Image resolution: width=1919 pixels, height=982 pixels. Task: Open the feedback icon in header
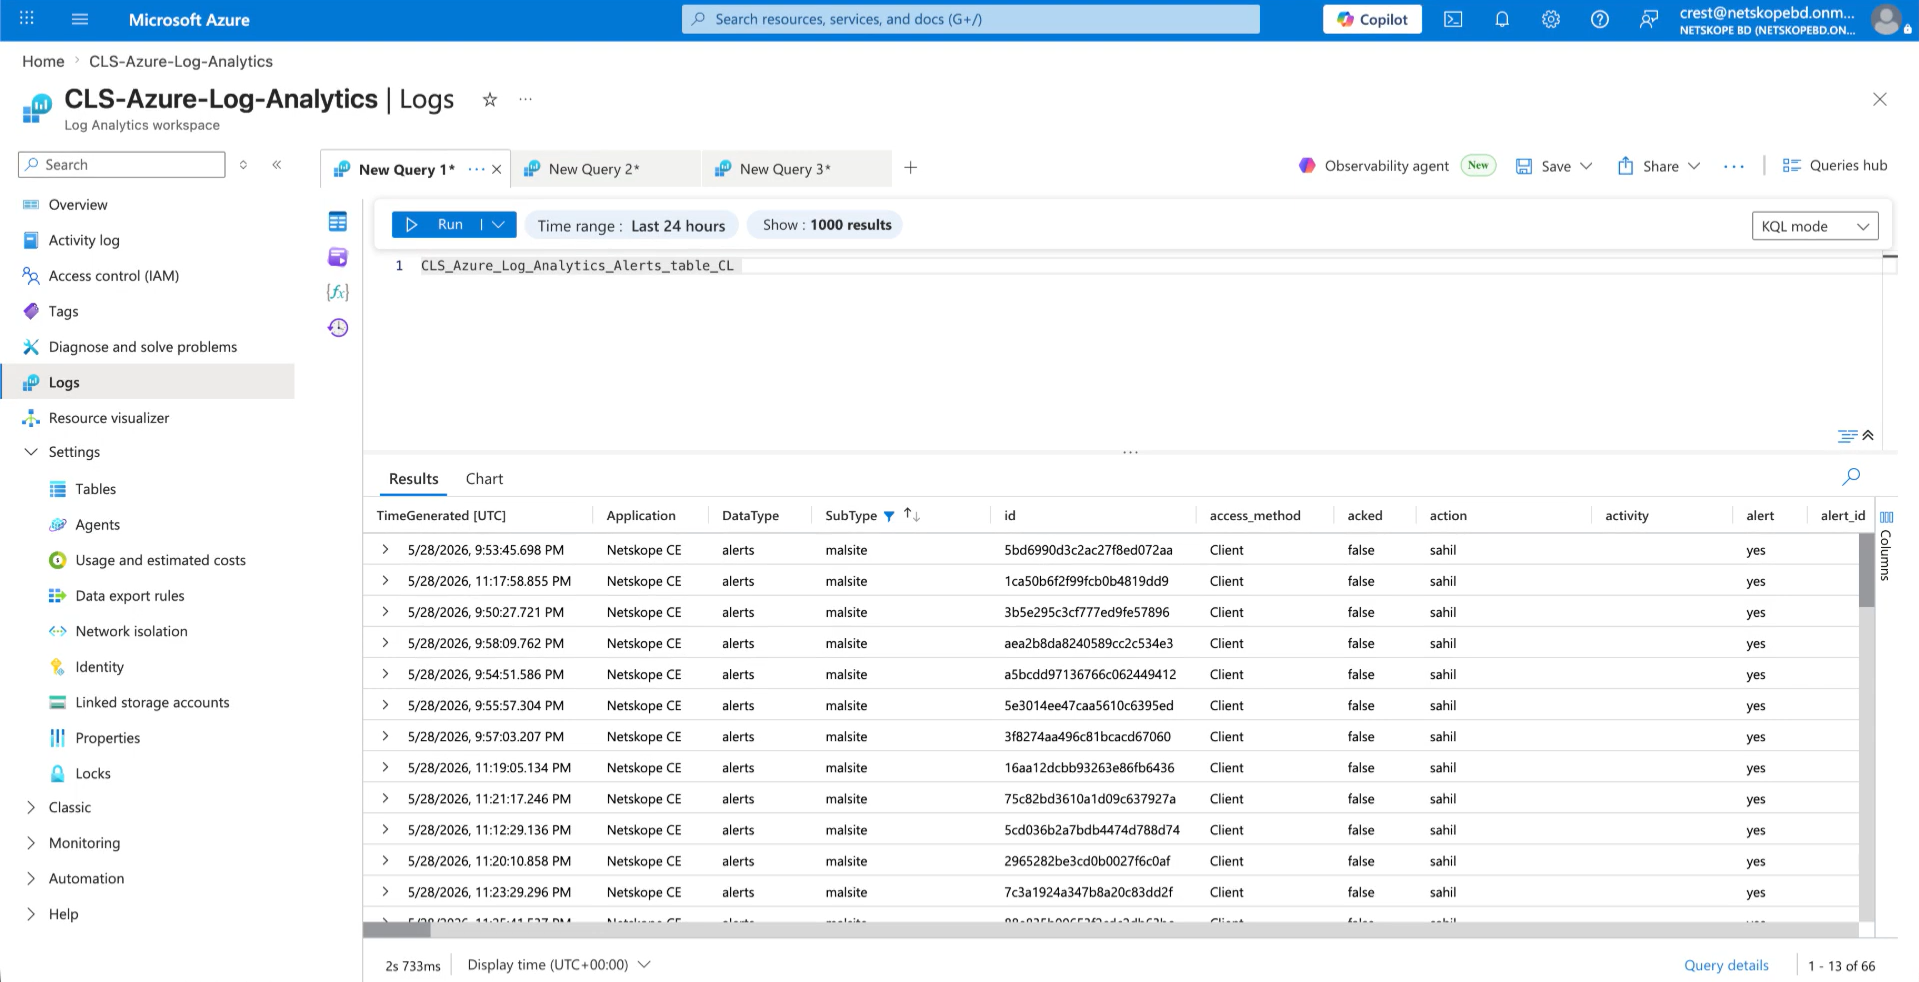pos(1649,19)
